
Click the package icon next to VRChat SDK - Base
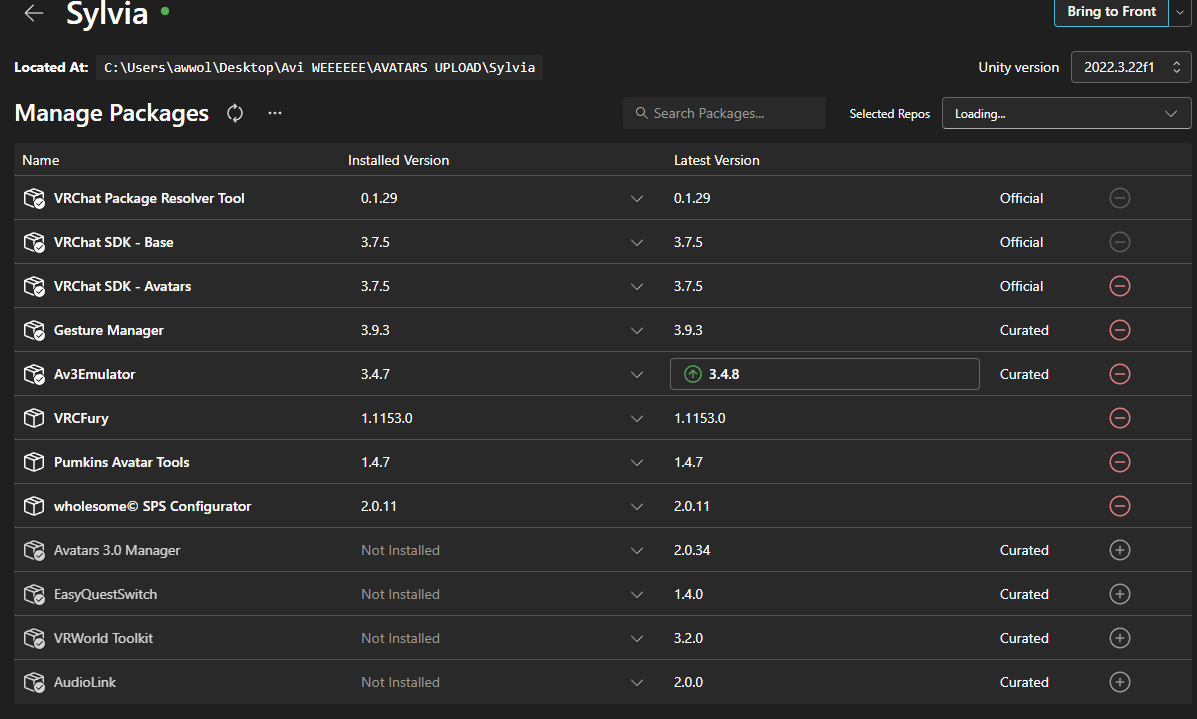point(34,242)
